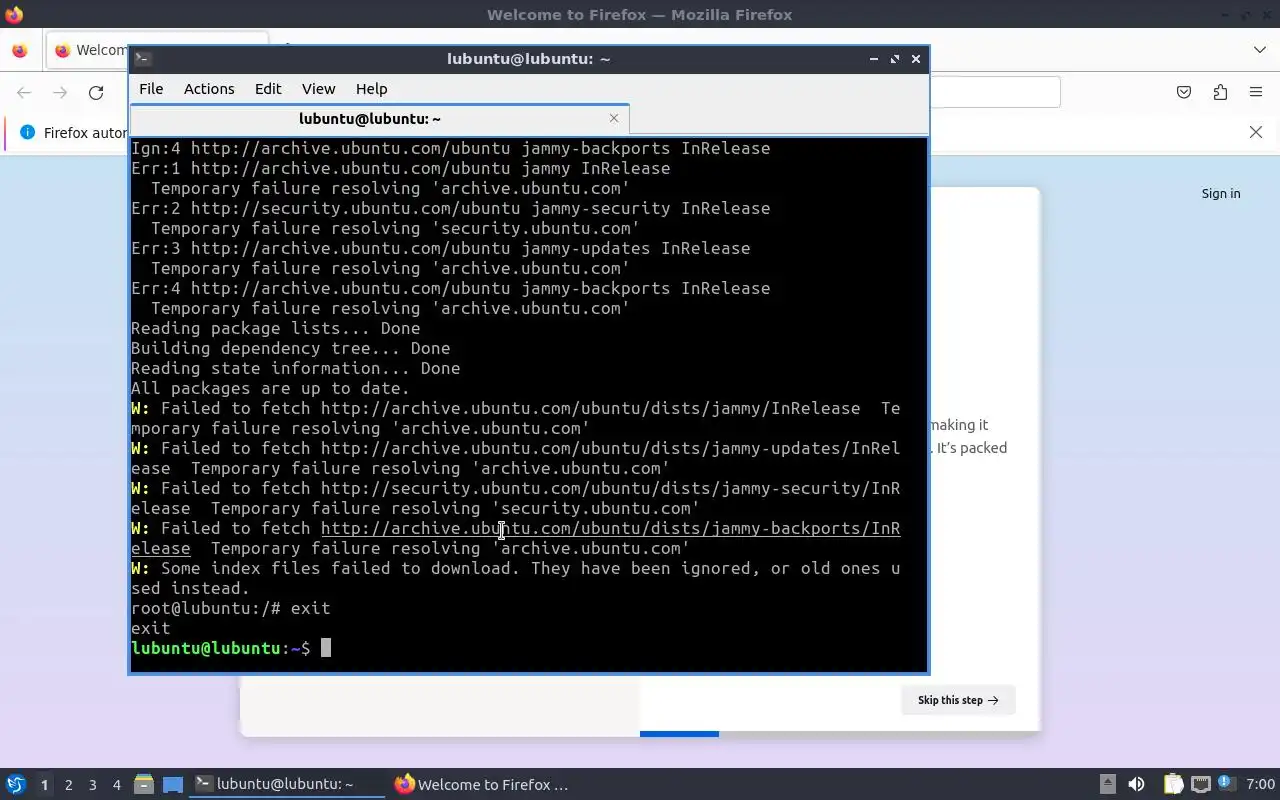The image size is (1280, 800).
Task: Open the Help menu in terminal
Action: [x=371, y=89]
